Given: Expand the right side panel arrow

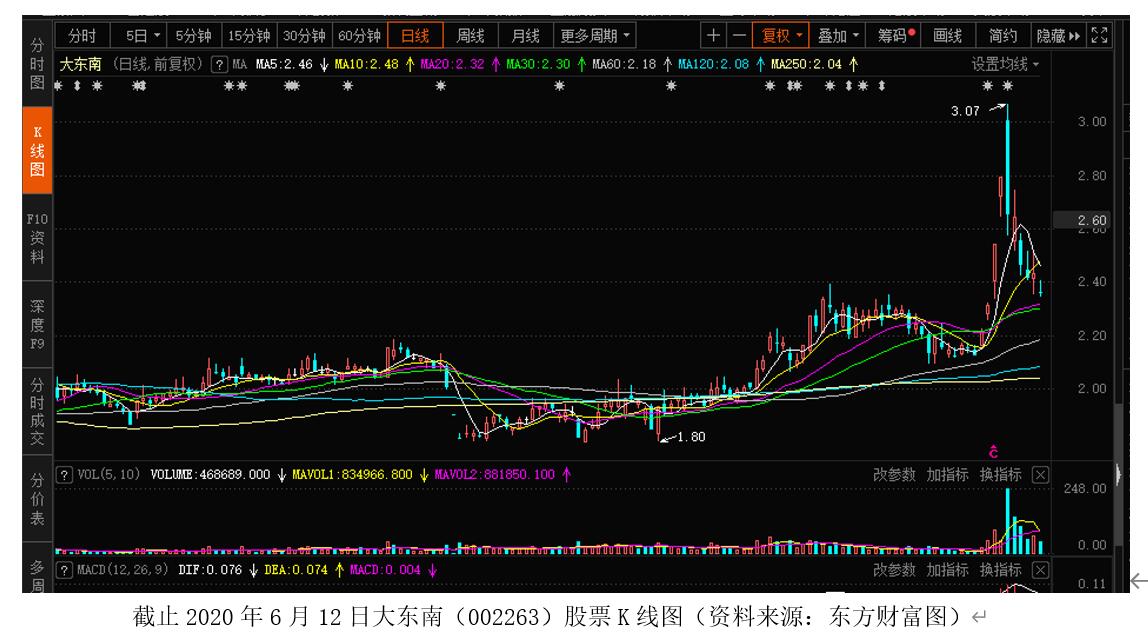Looking at the screenshot, I should click(x=1118, y=474).
